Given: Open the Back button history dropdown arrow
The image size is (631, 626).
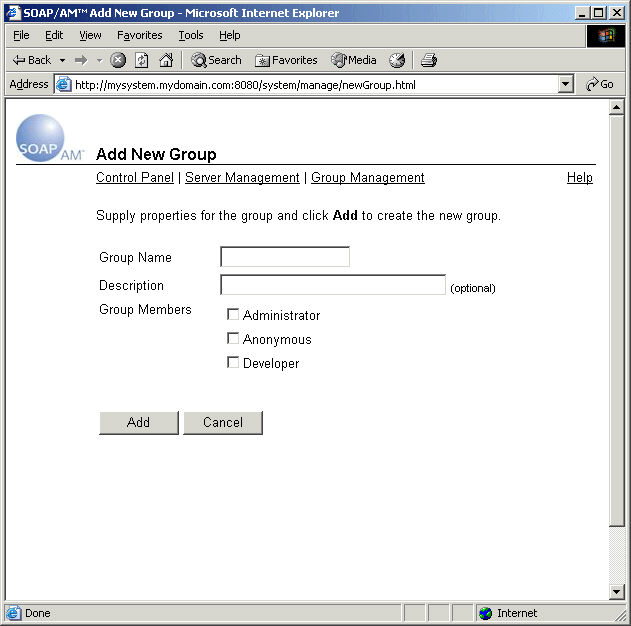Looking at the screenshot, I should (62, 60).
